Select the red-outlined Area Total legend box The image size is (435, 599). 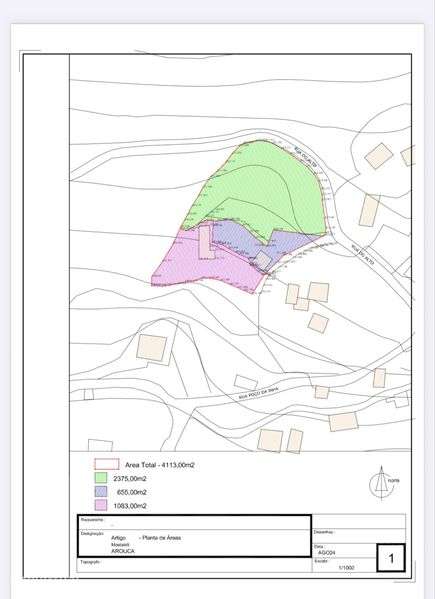(x=107, y=464)
